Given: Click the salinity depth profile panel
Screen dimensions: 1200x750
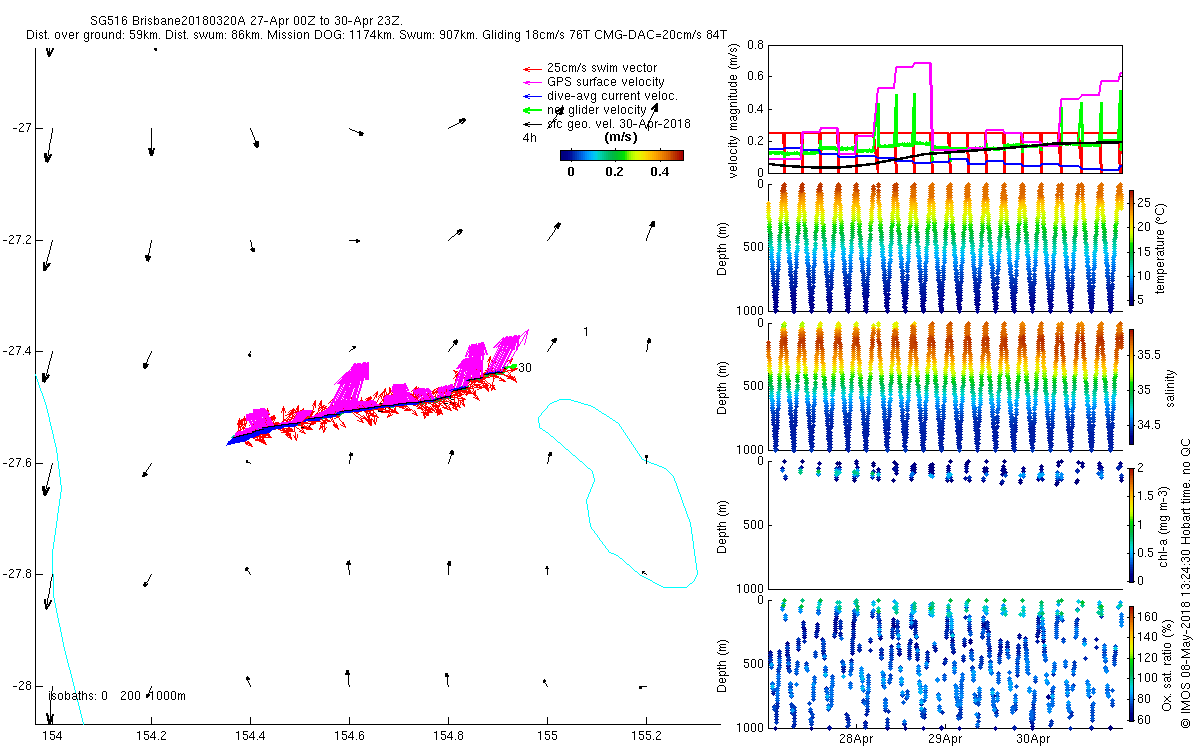Looking at the screenshot, I should [944, 386].
